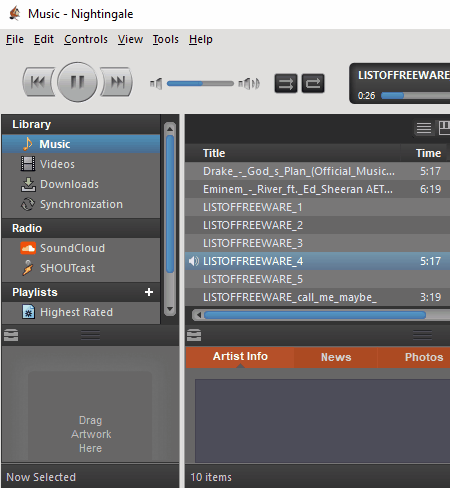Click the Library section header

pos(81,124)
